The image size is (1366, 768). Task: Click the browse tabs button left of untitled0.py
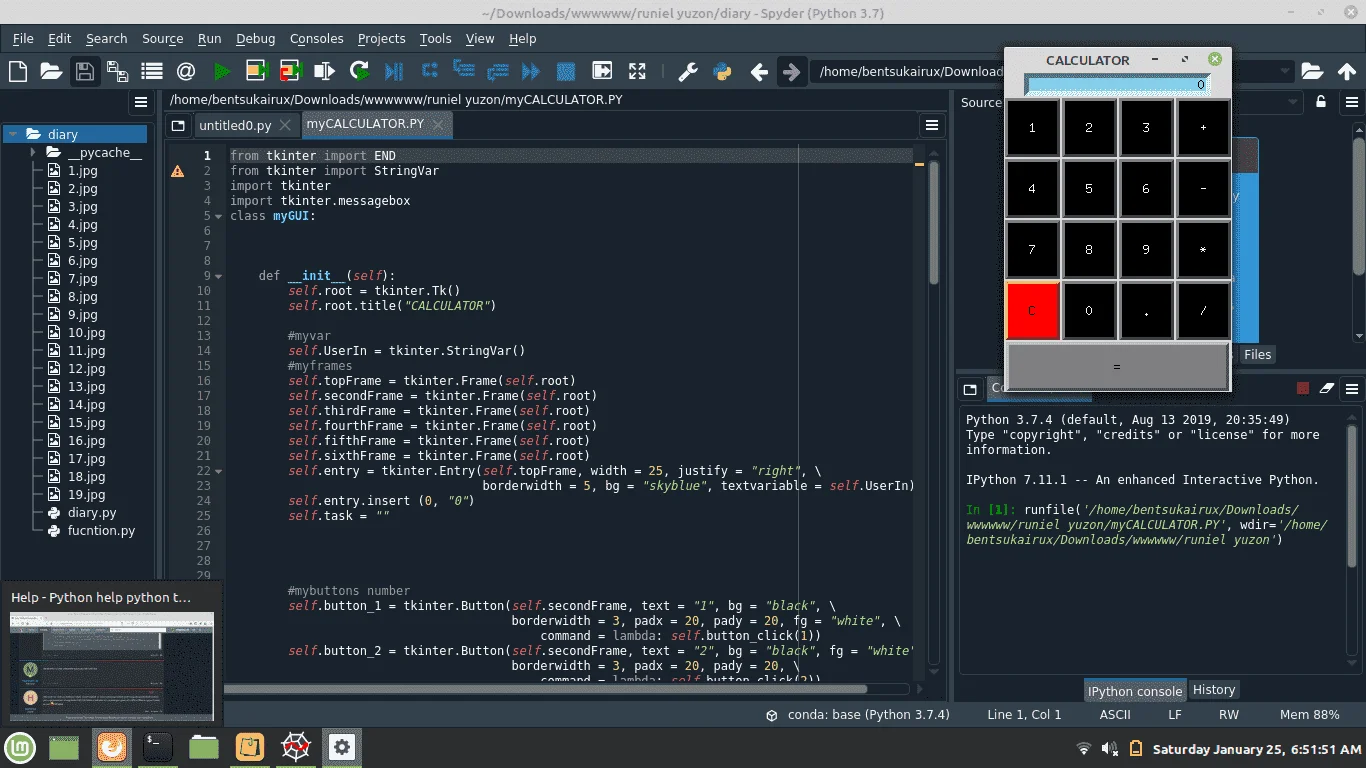(178, 125)
